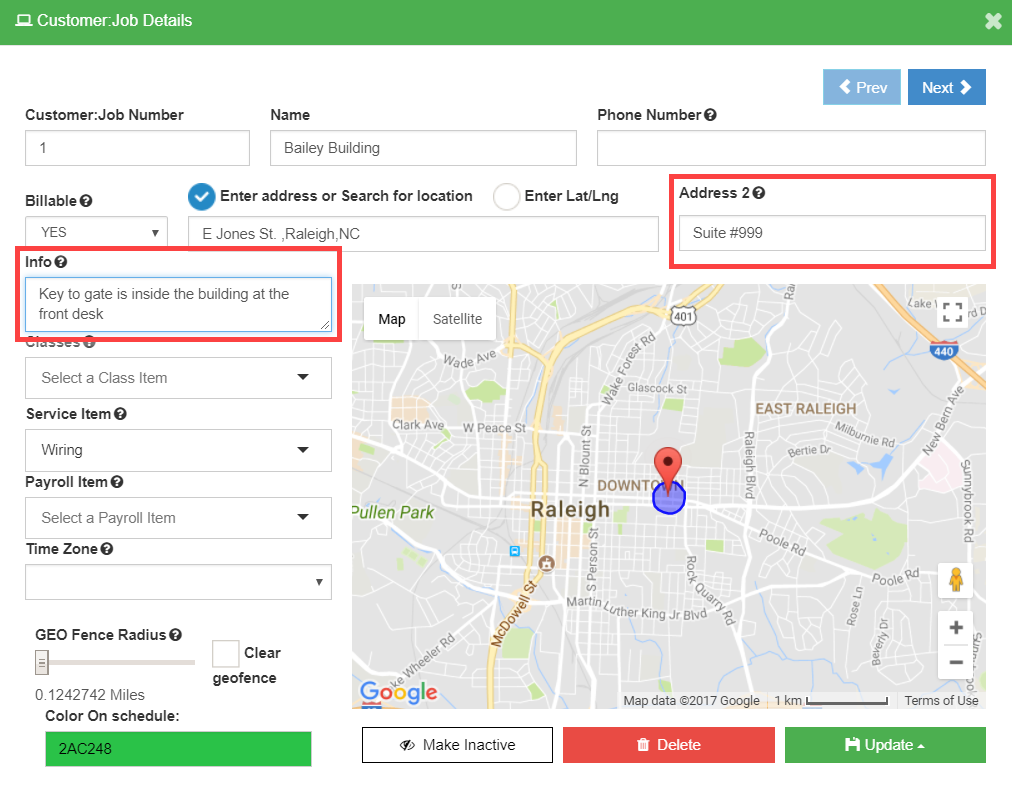Zoom in using the map plus icon
Screen dimensions: 1012x809
pyautogui.click(x=956, y=627)
